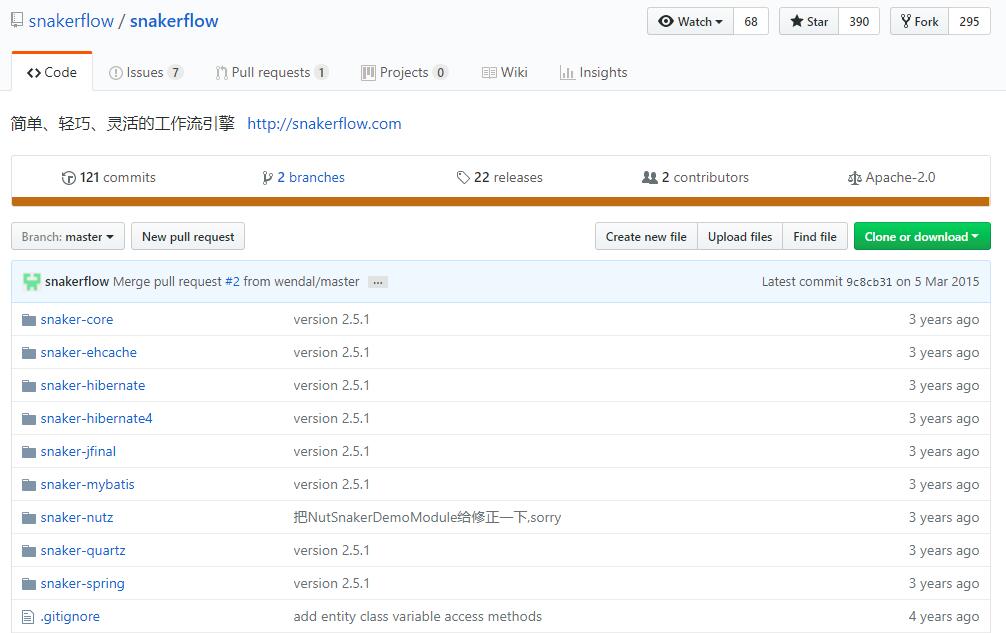Click the file icon beside .gitignore
This screenshot has height=633, width=1006.
pyautogui.click(x=28, y=617)
